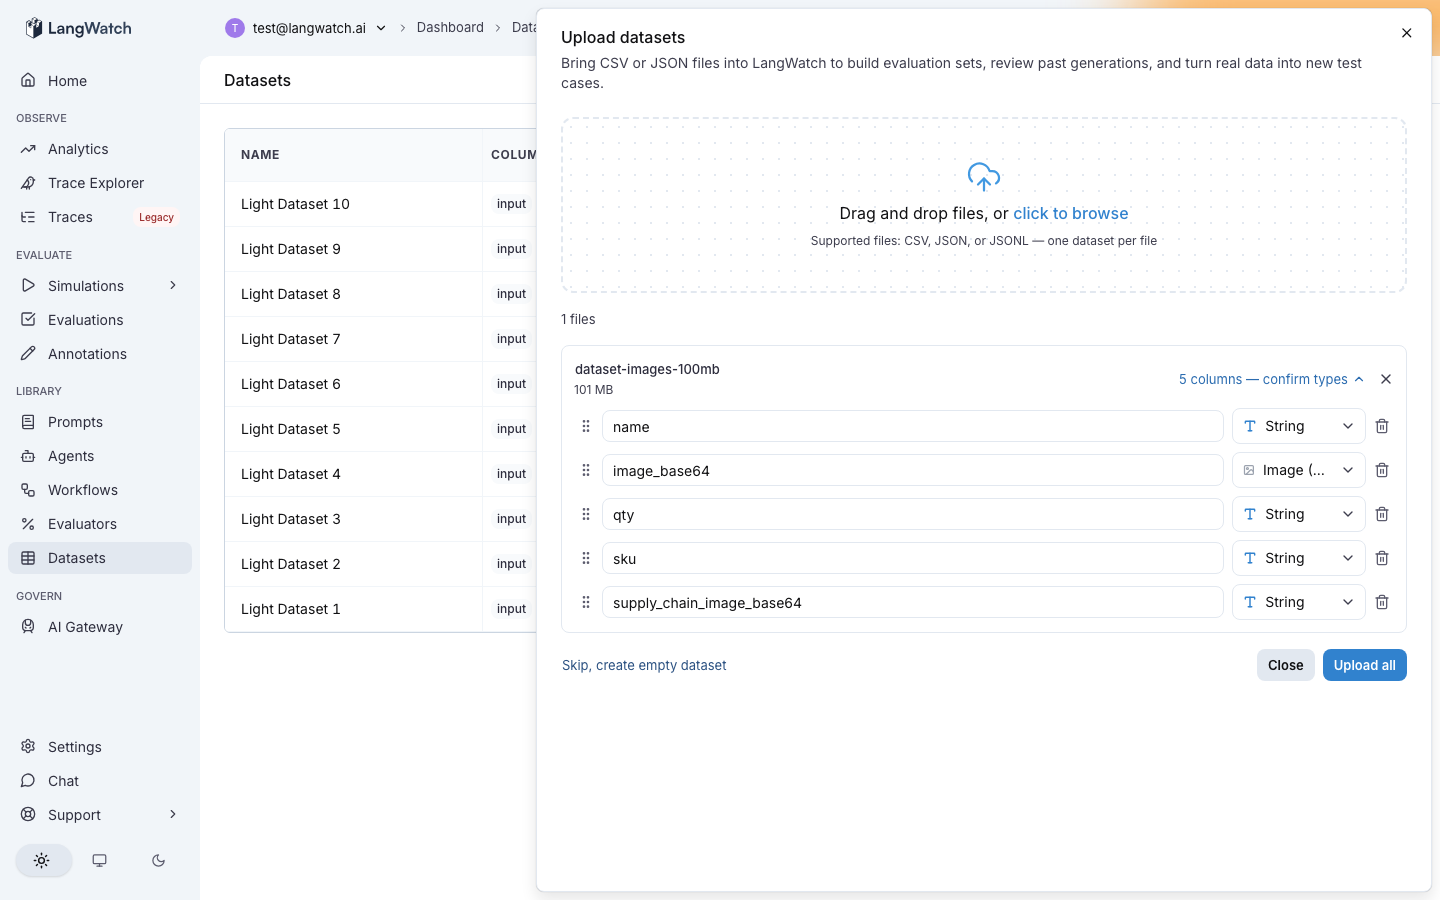Switch to dark theme moon icon

(158, 860)
